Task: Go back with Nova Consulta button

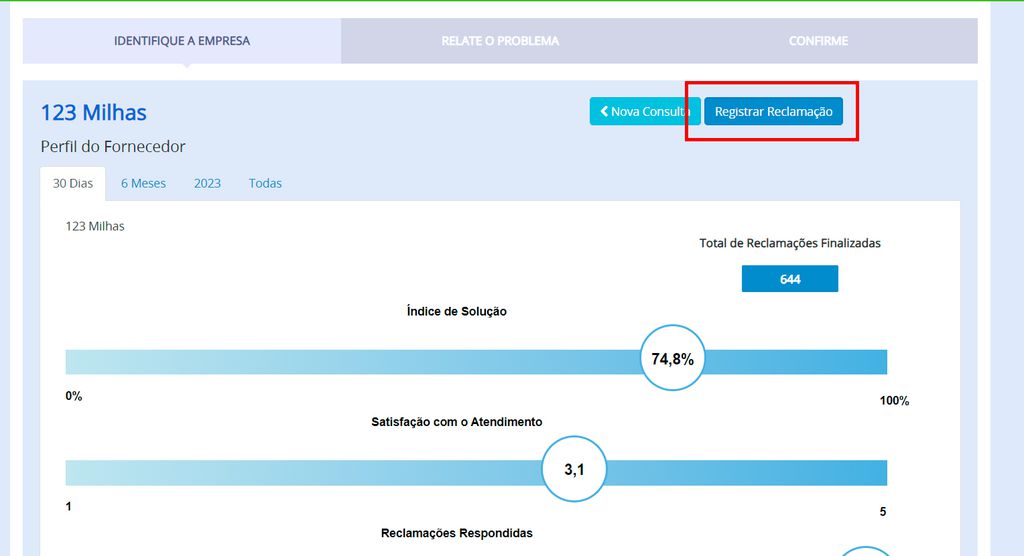Action: (x=645, y=111)
